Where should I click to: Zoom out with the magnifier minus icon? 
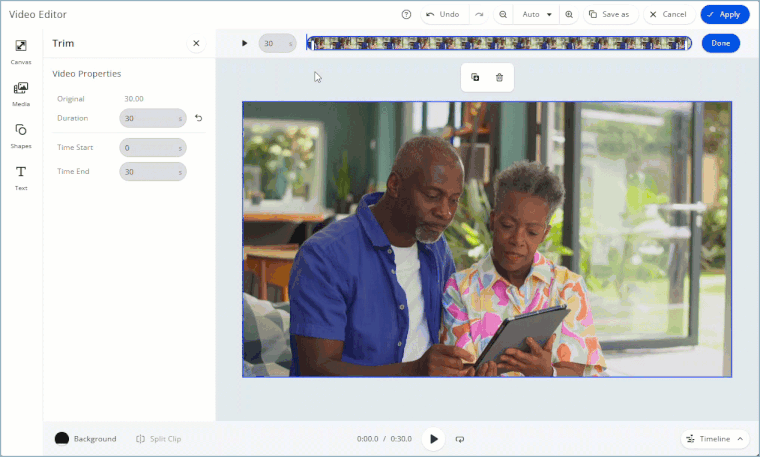(x=503, y=14)
